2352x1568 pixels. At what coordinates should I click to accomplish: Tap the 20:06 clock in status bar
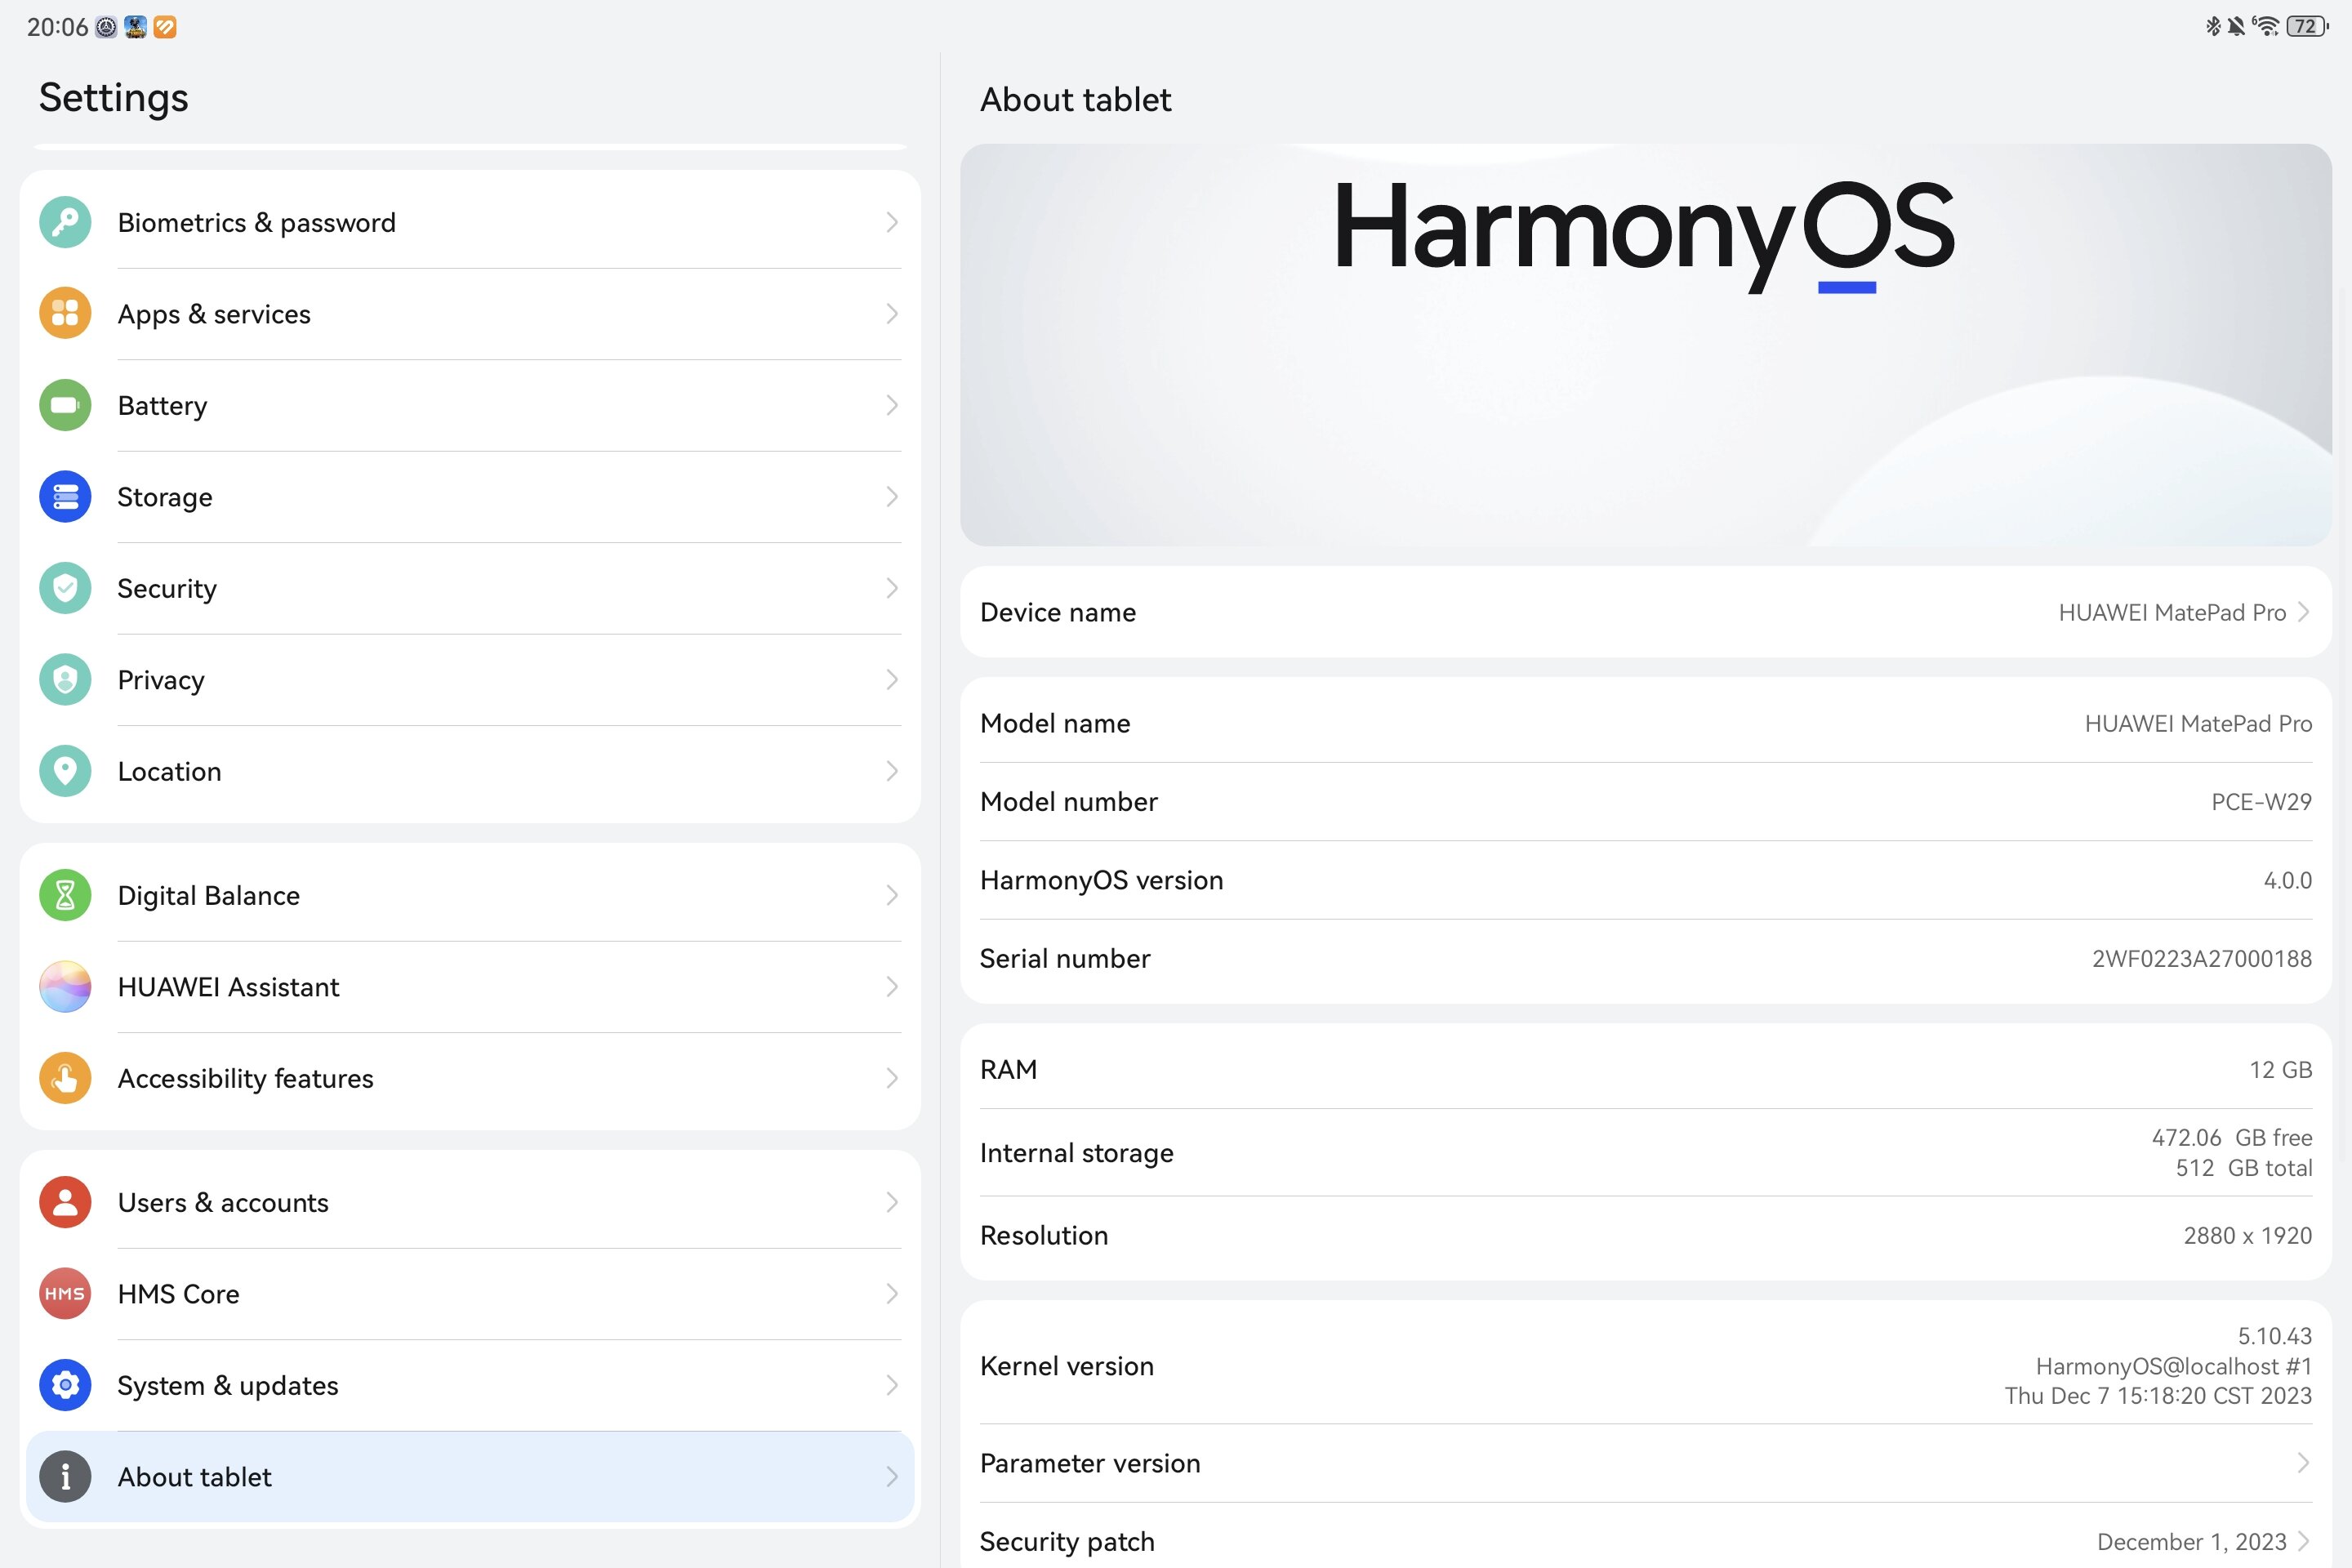coord(57,27)
